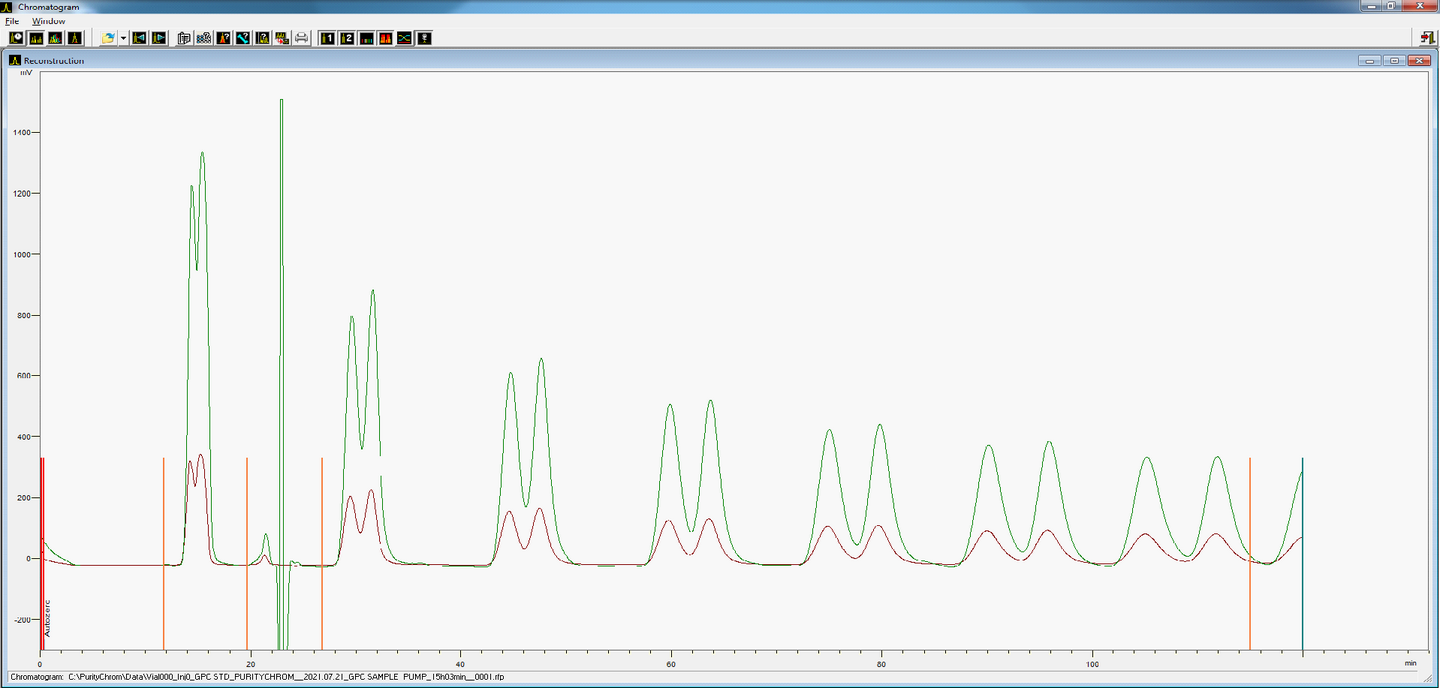Screen dimensions: 1440x688
Task: Click the crossing lines icon in toolbar
Action: click(x=404, y=38)
